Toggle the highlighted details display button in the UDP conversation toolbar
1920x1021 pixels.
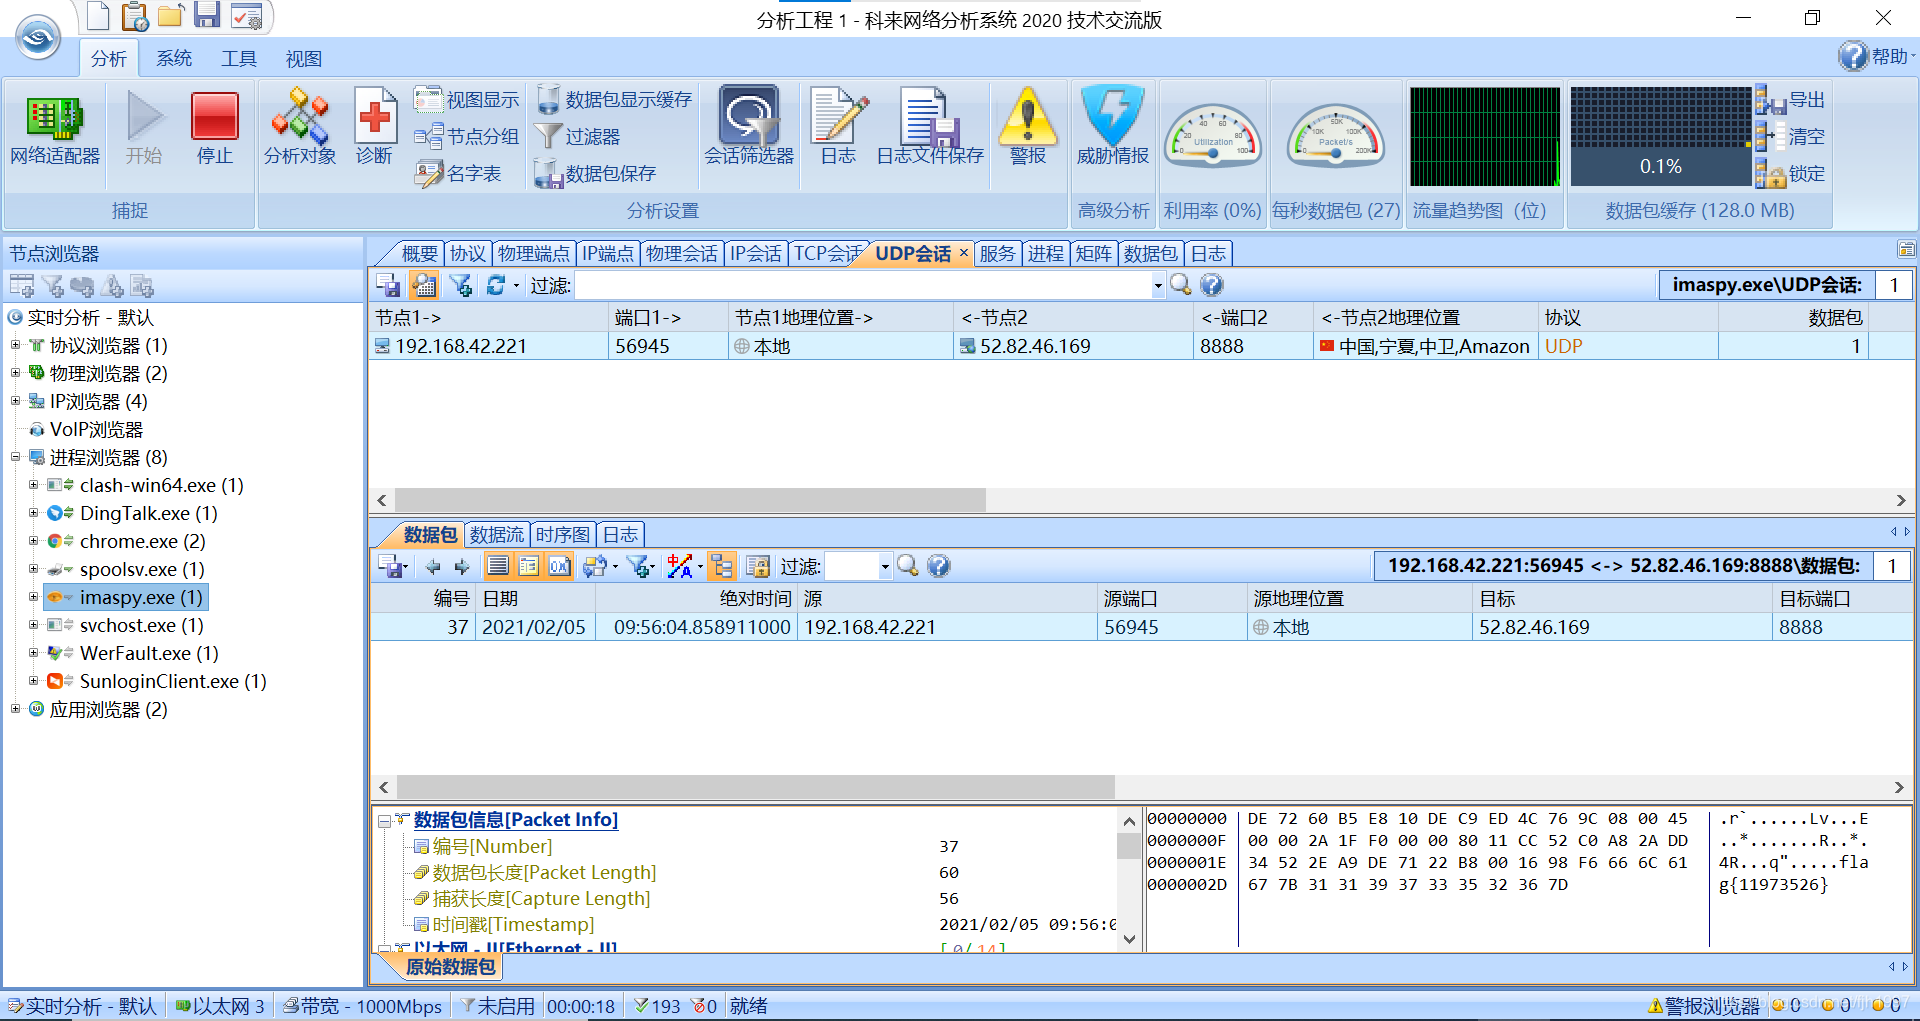click(424, 285)
